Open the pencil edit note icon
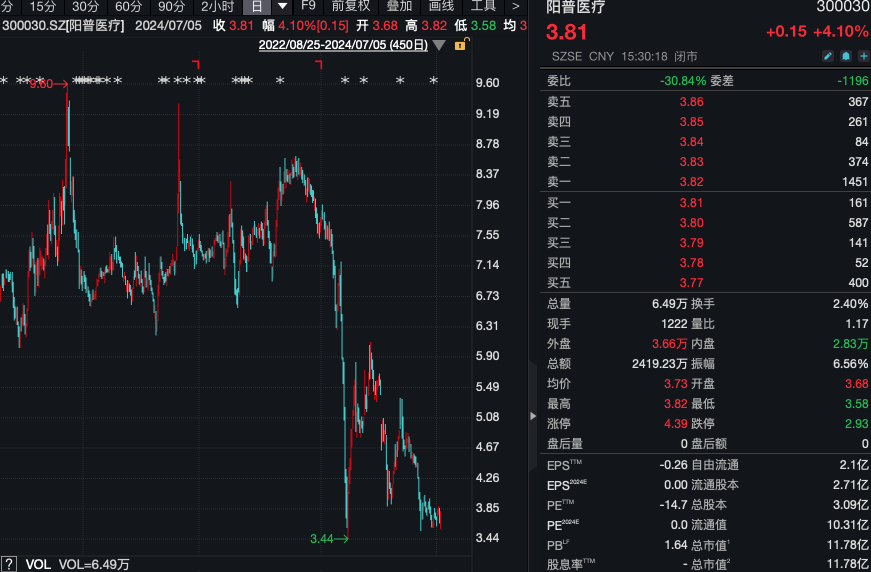The width and height of the screenshot is (871, 572). pos(828,56)
